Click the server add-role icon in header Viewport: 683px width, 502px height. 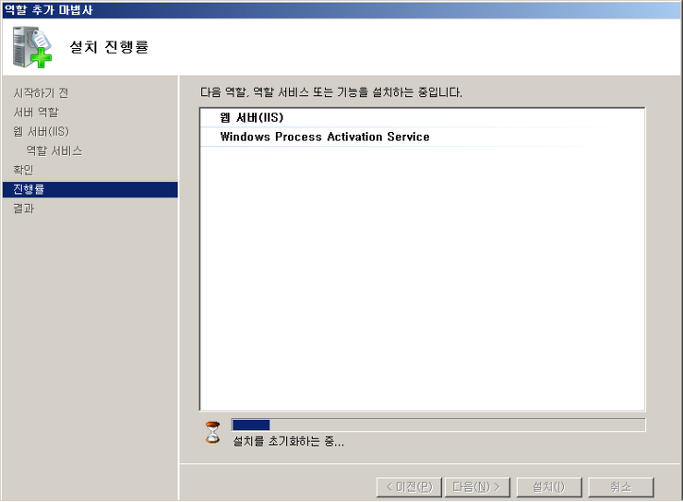(32, 47)
